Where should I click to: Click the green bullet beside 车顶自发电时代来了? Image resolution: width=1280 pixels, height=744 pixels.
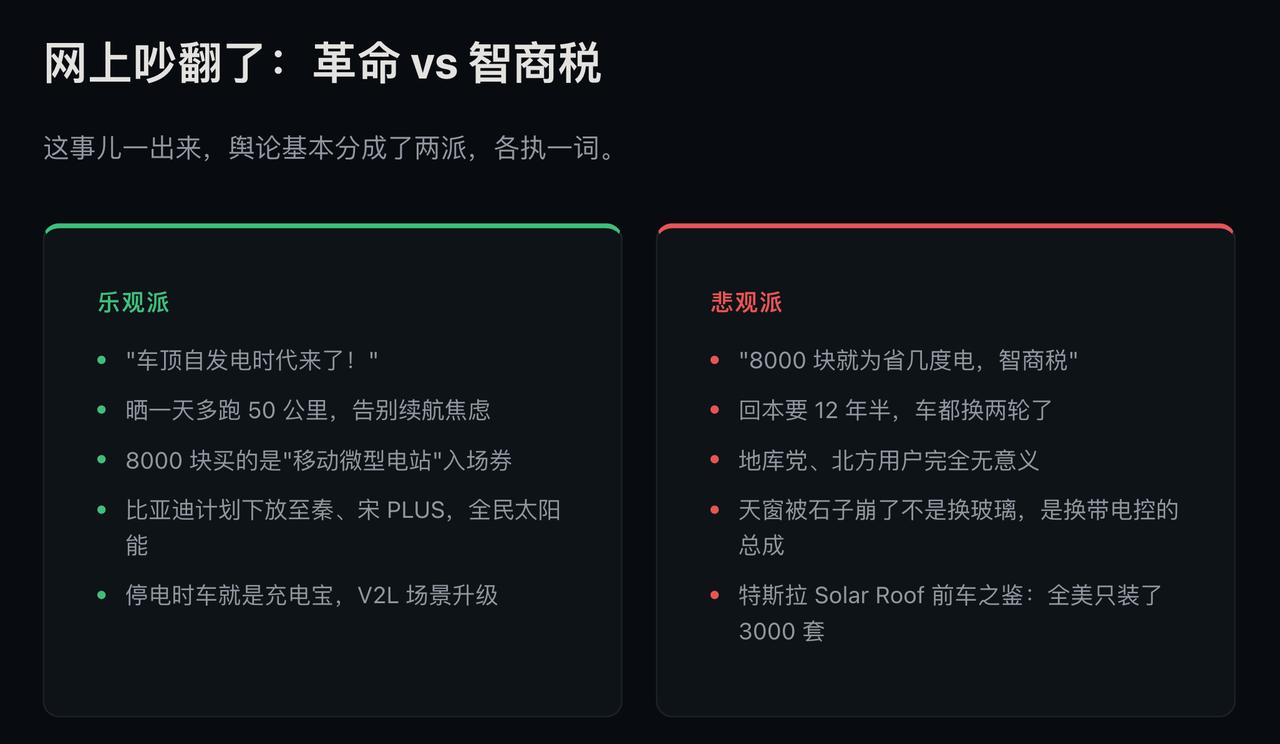pyautogui.click(x=101, y=359)
